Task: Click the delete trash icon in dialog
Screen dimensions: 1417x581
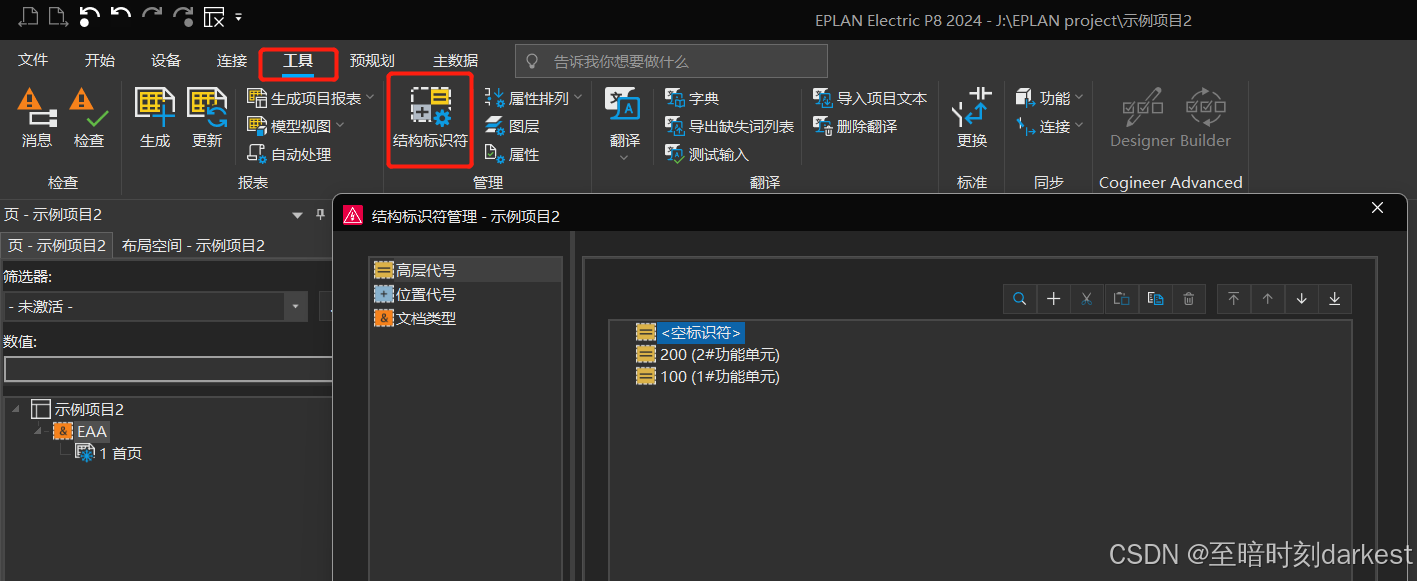Action: (1188, 298)
